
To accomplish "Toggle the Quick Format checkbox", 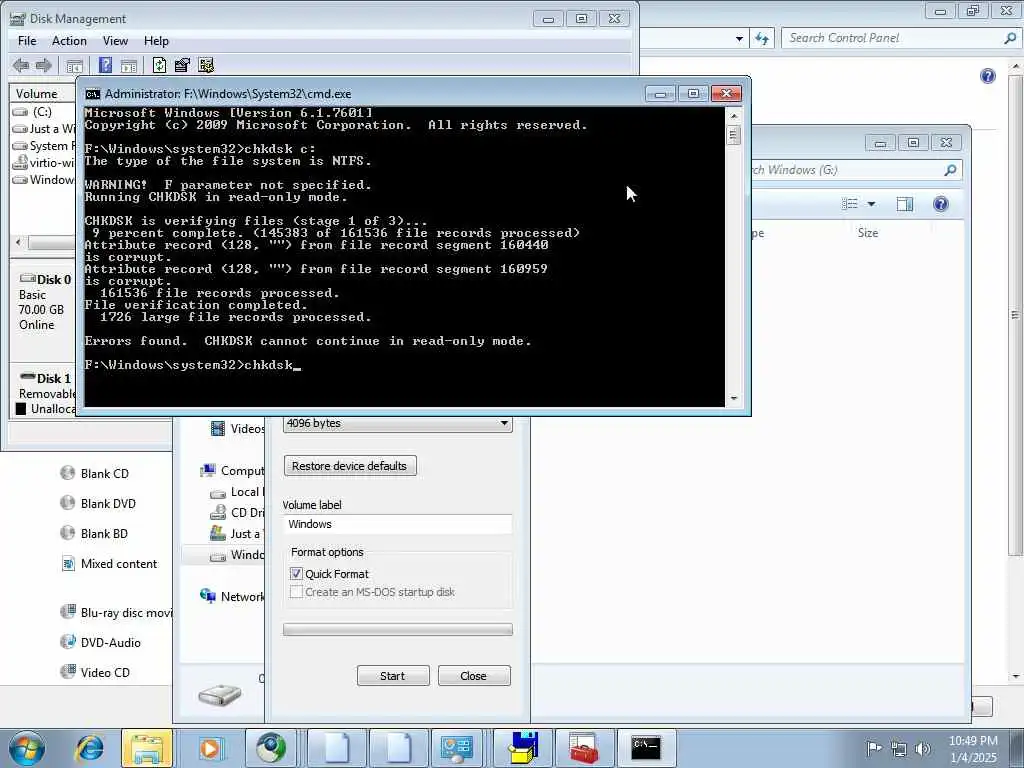I will click(296, 574).
